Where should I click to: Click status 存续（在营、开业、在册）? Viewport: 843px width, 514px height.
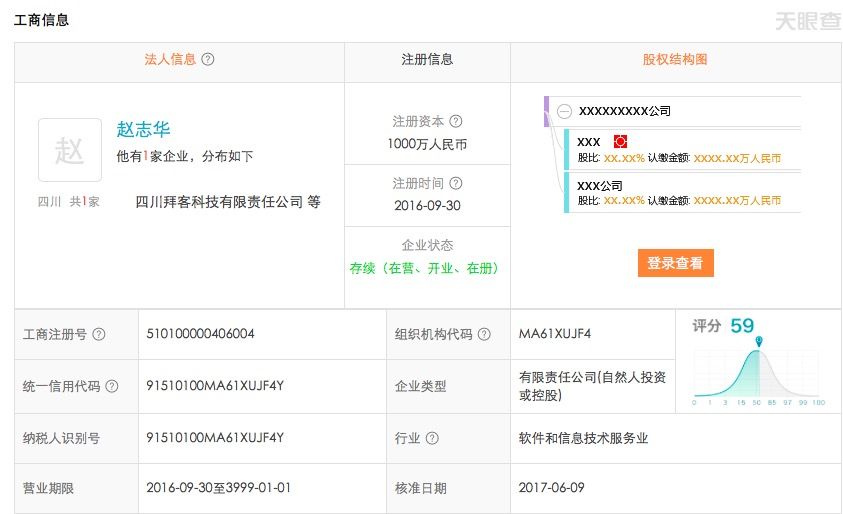point(425,268)
